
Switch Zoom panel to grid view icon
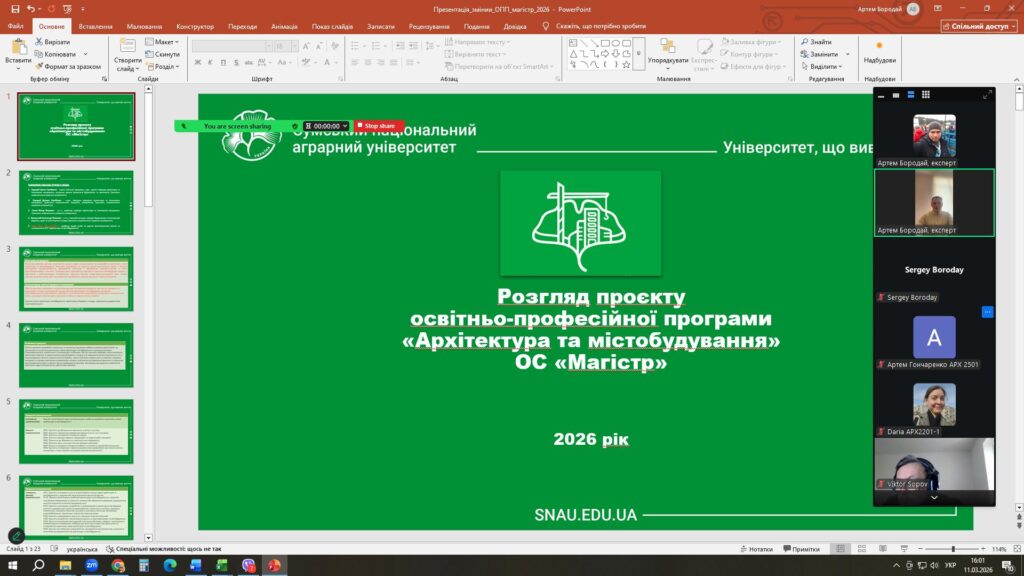point(926,95)
